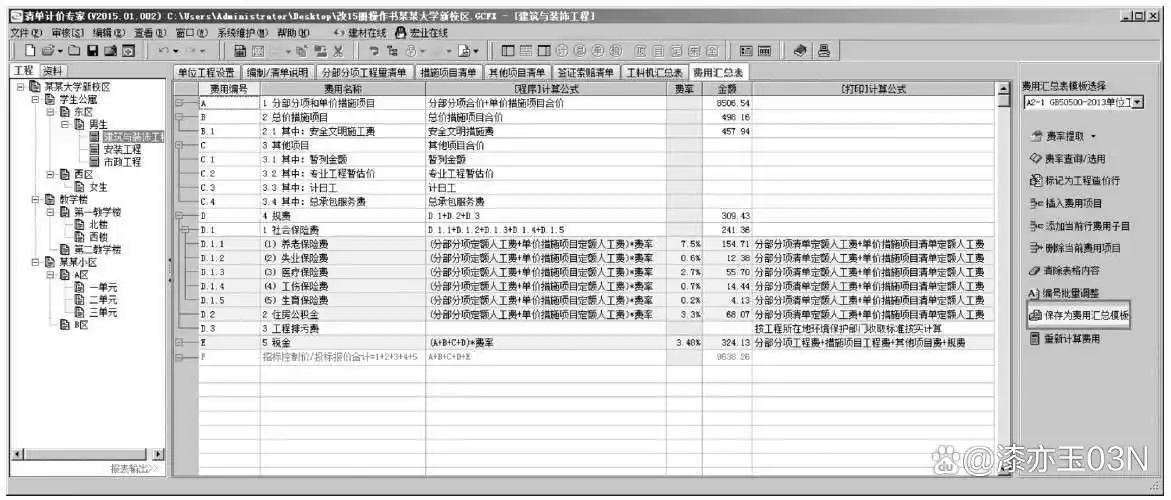Collapse the 学生公寓 tree node

[x=35, y=100]
